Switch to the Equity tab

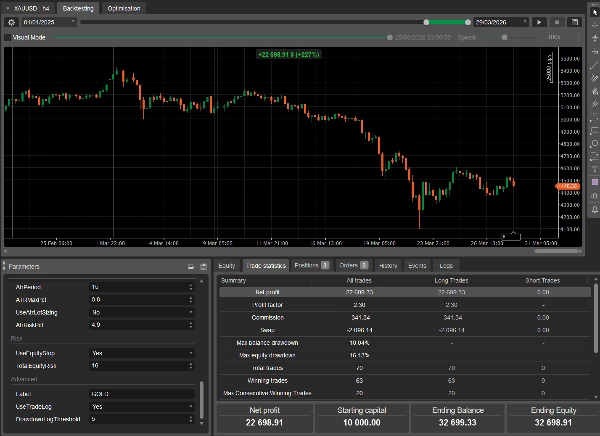227,265
